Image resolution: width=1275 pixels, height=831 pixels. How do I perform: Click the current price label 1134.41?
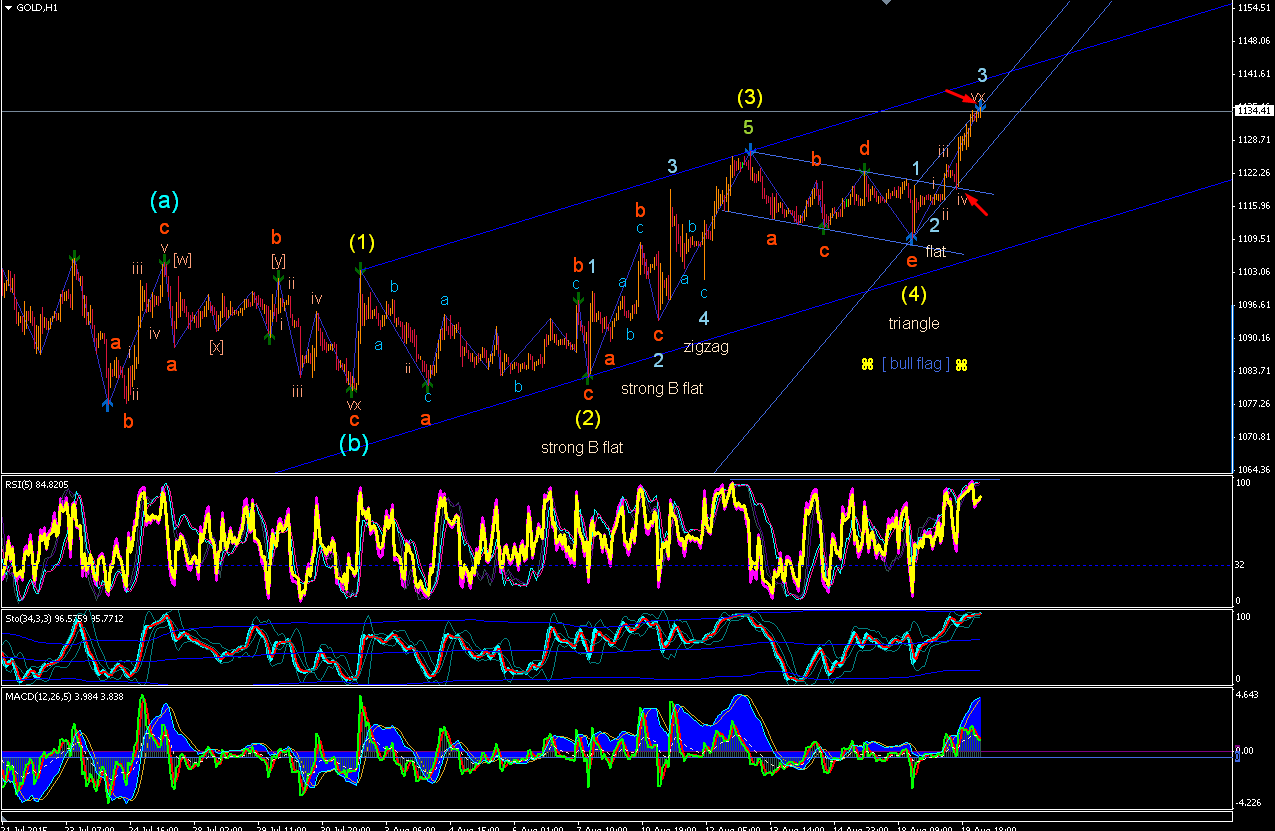coord(1253,110)
